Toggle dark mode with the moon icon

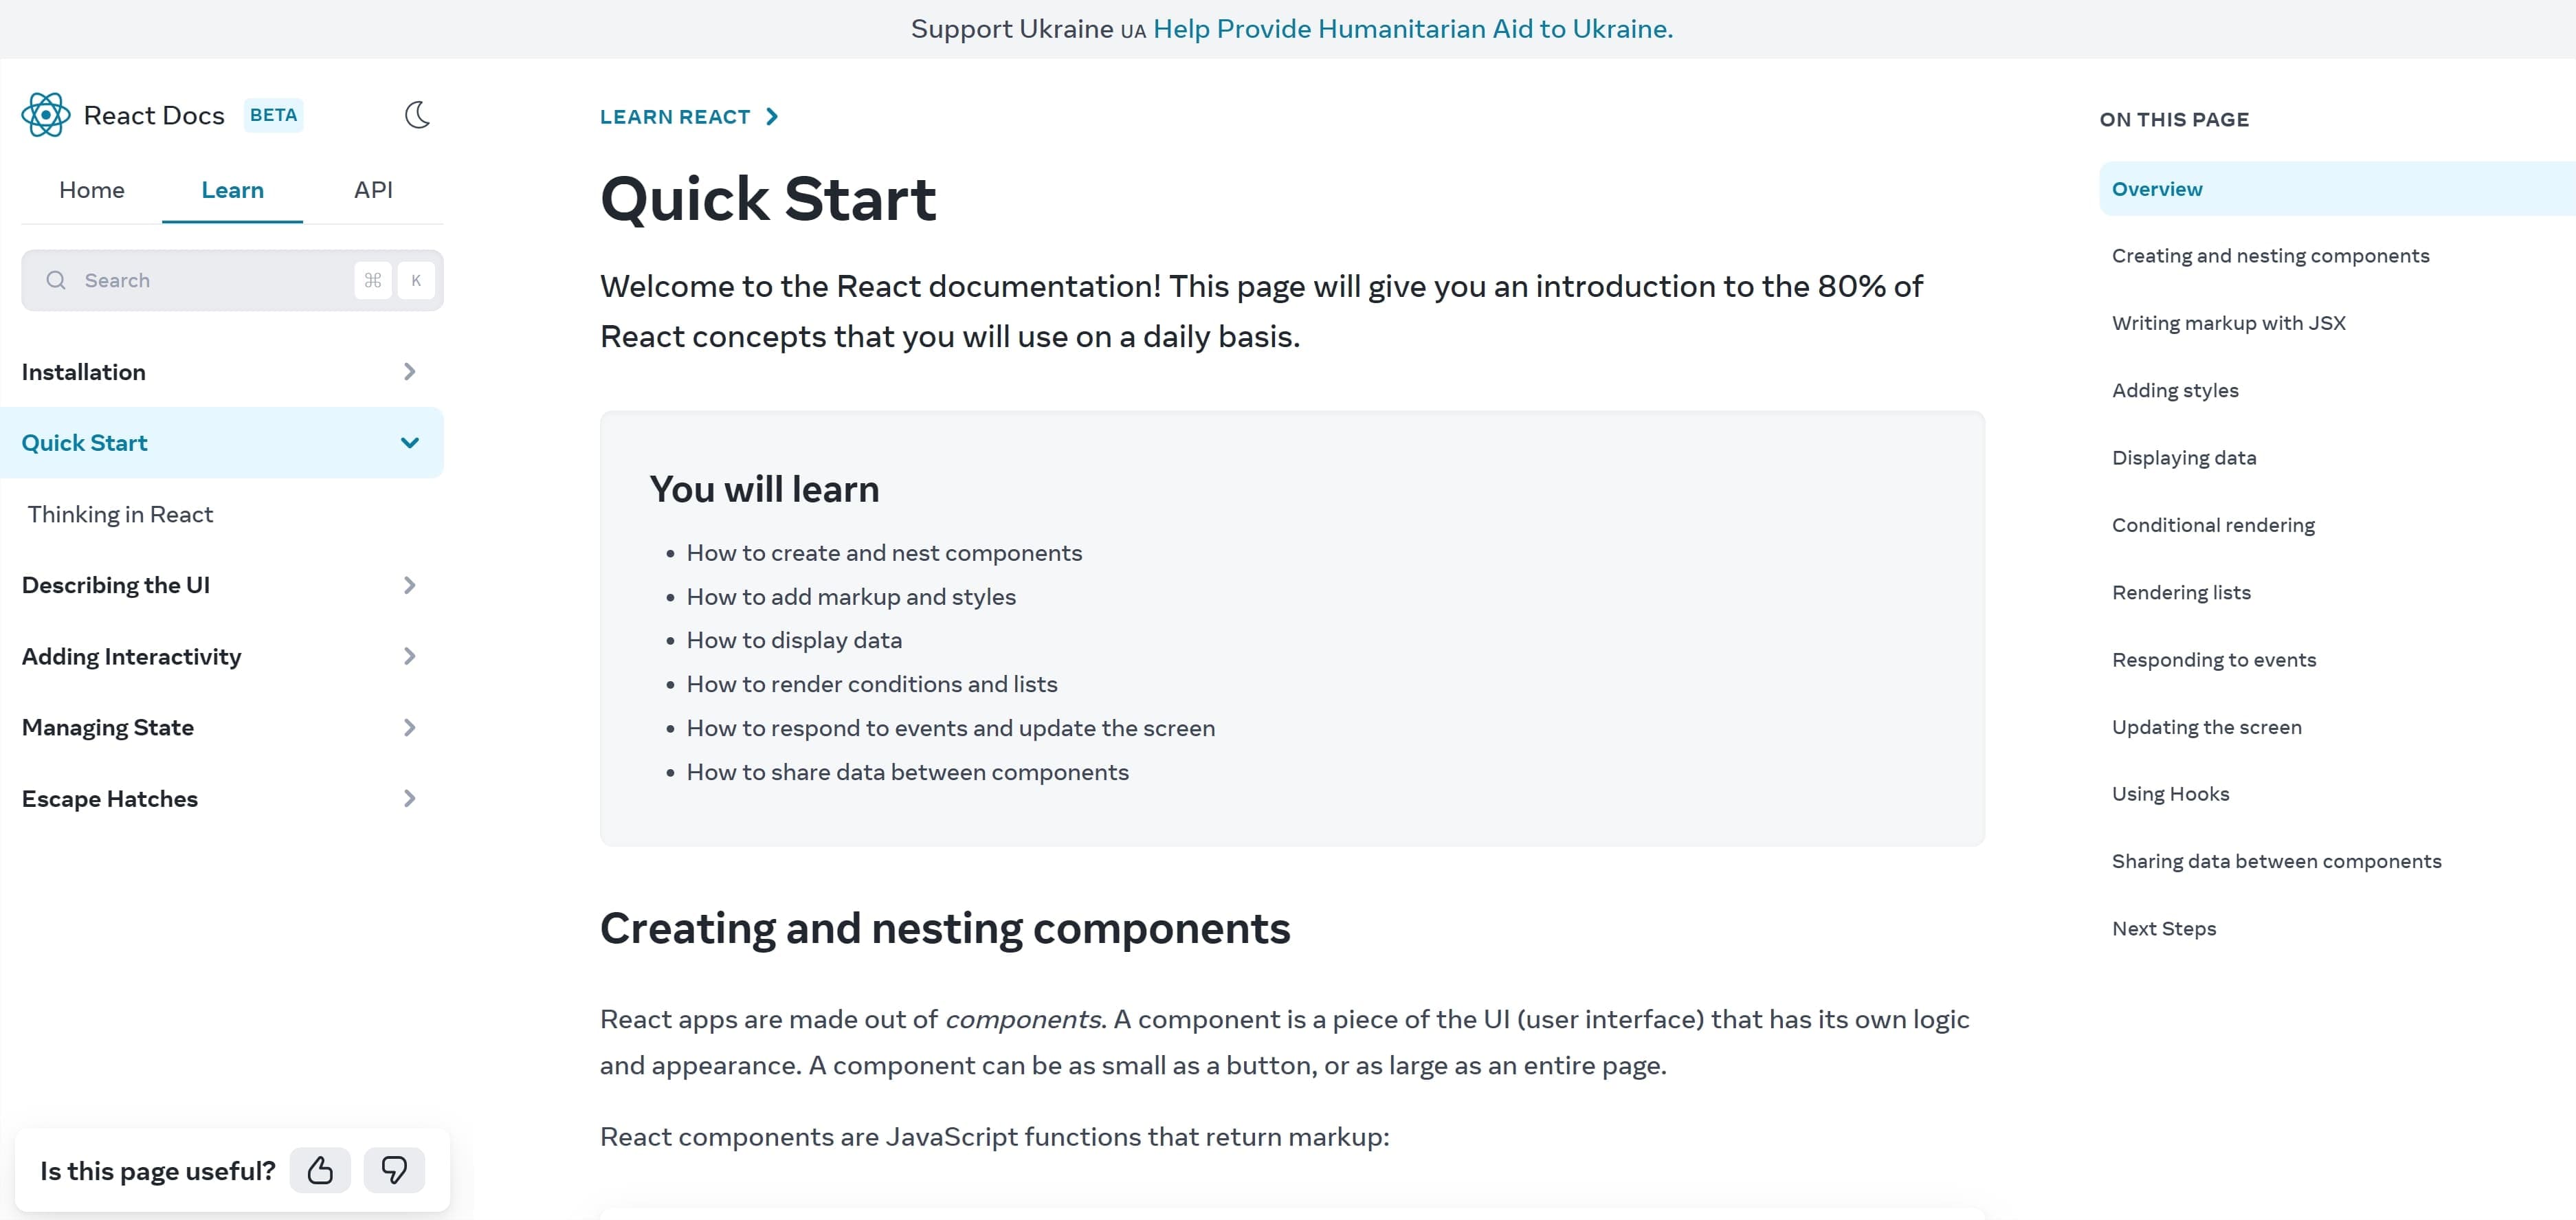417,115
